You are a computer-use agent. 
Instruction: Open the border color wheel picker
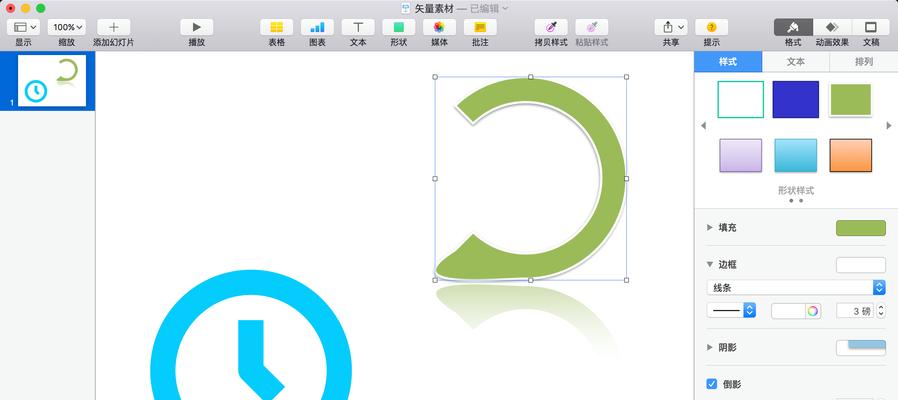click(812, 311)
